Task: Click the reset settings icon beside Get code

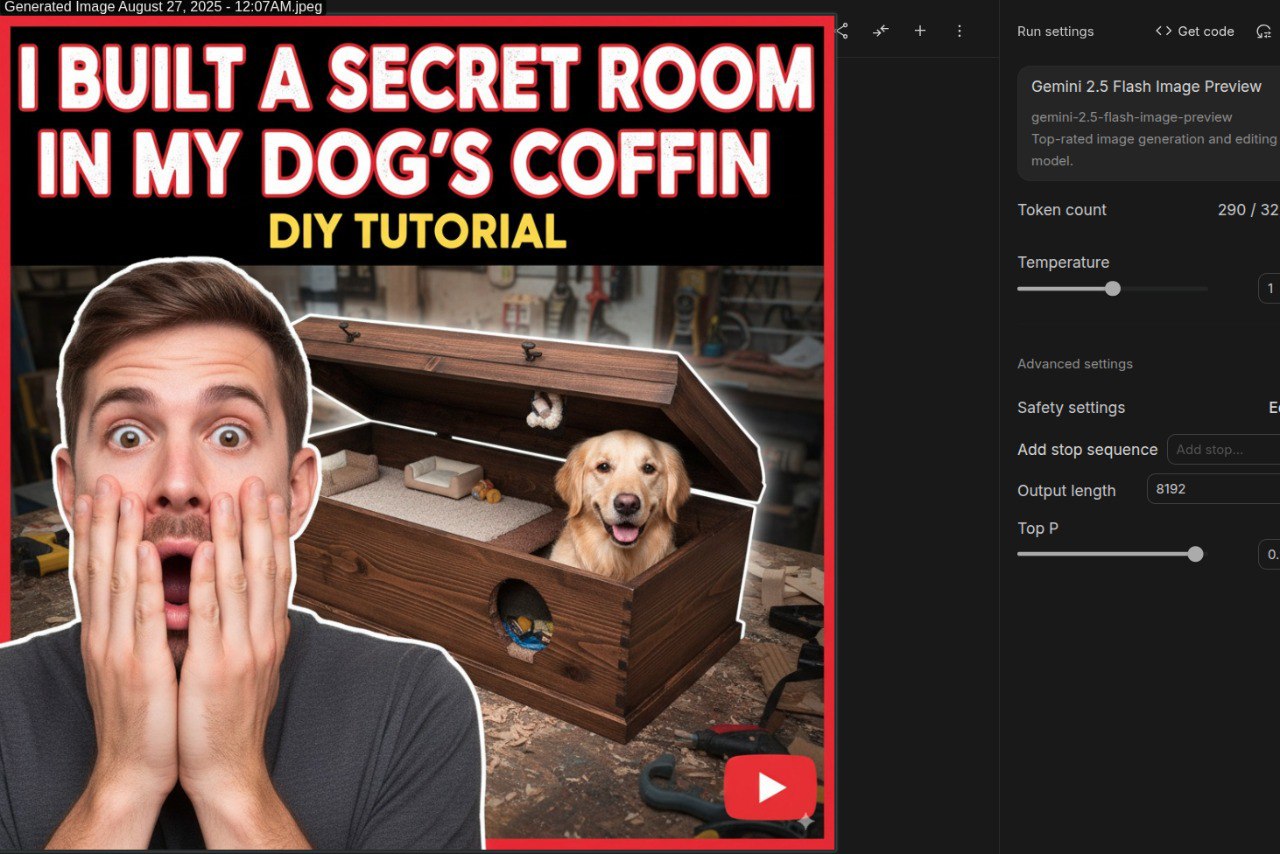Action: tap(1263, 31)
